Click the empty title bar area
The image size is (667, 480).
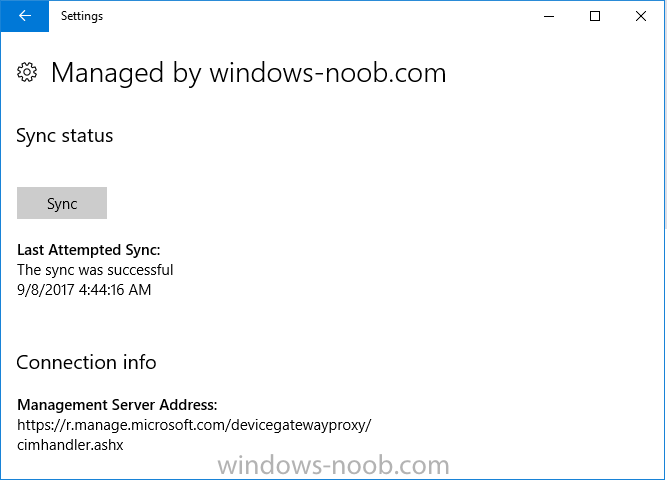point(315,16)
